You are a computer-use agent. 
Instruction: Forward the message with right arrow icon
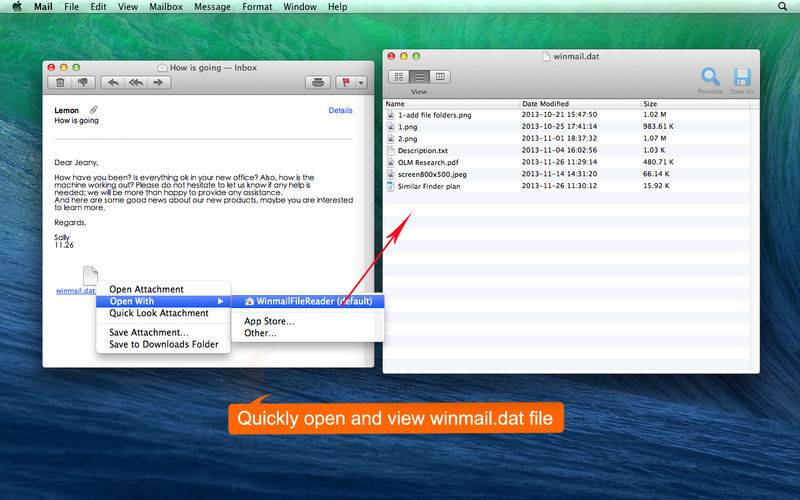coord(159,82)
